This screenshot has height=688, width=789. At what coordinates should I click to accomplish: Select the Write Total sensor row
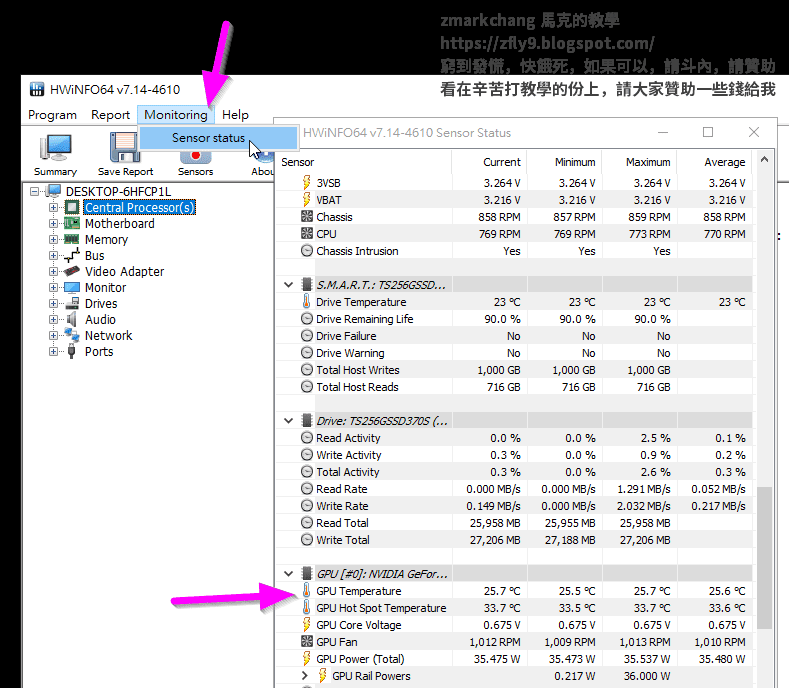coord(514,540)
